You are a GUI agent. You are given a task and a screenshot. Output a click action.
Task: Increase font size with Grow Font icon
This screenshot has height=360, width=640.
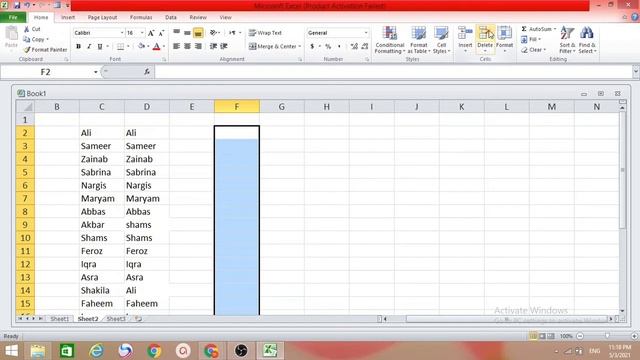click(x=151, y=33)
